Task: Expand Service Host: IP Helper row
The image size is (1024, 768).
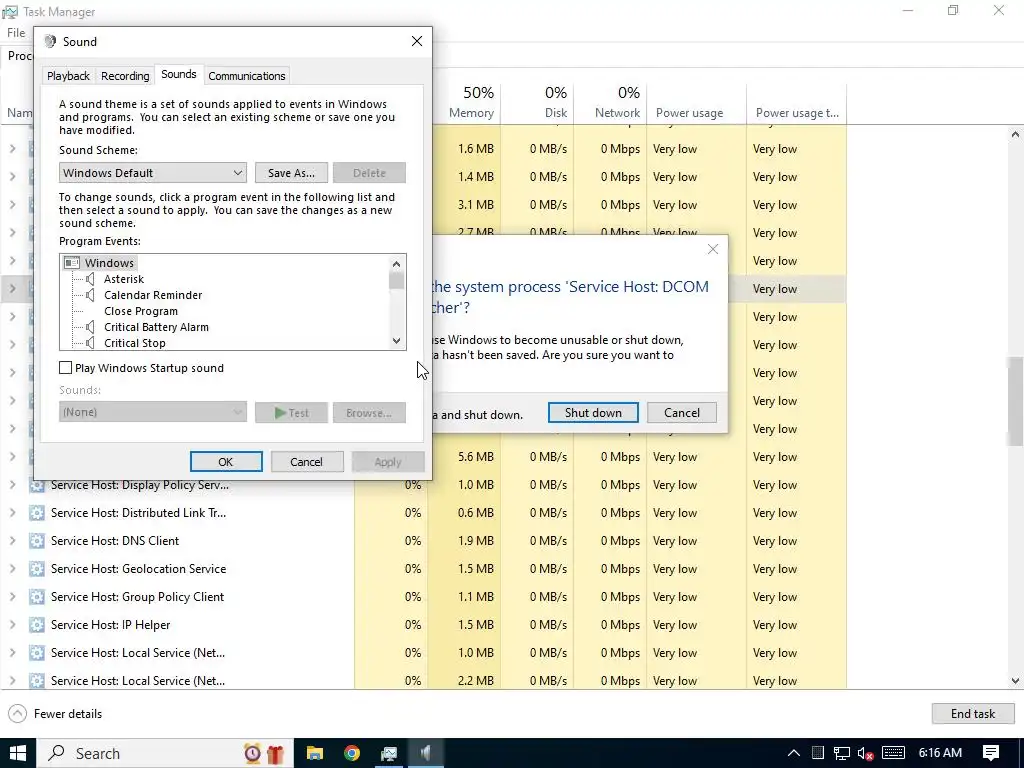Action: pos(12,625)
